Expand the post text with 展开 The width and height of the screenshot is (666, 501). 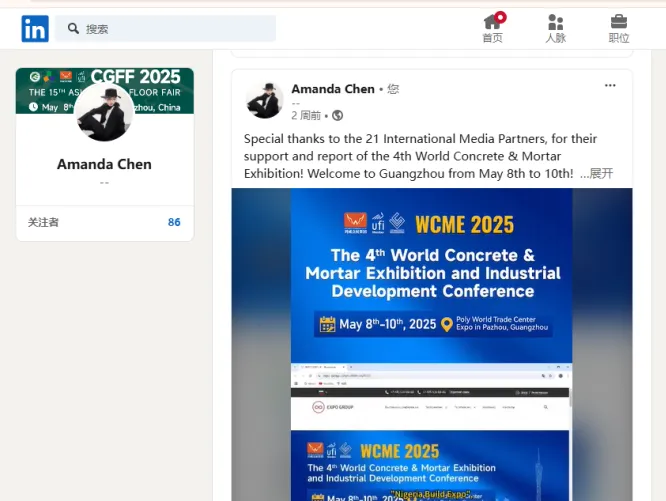(601, 173)
